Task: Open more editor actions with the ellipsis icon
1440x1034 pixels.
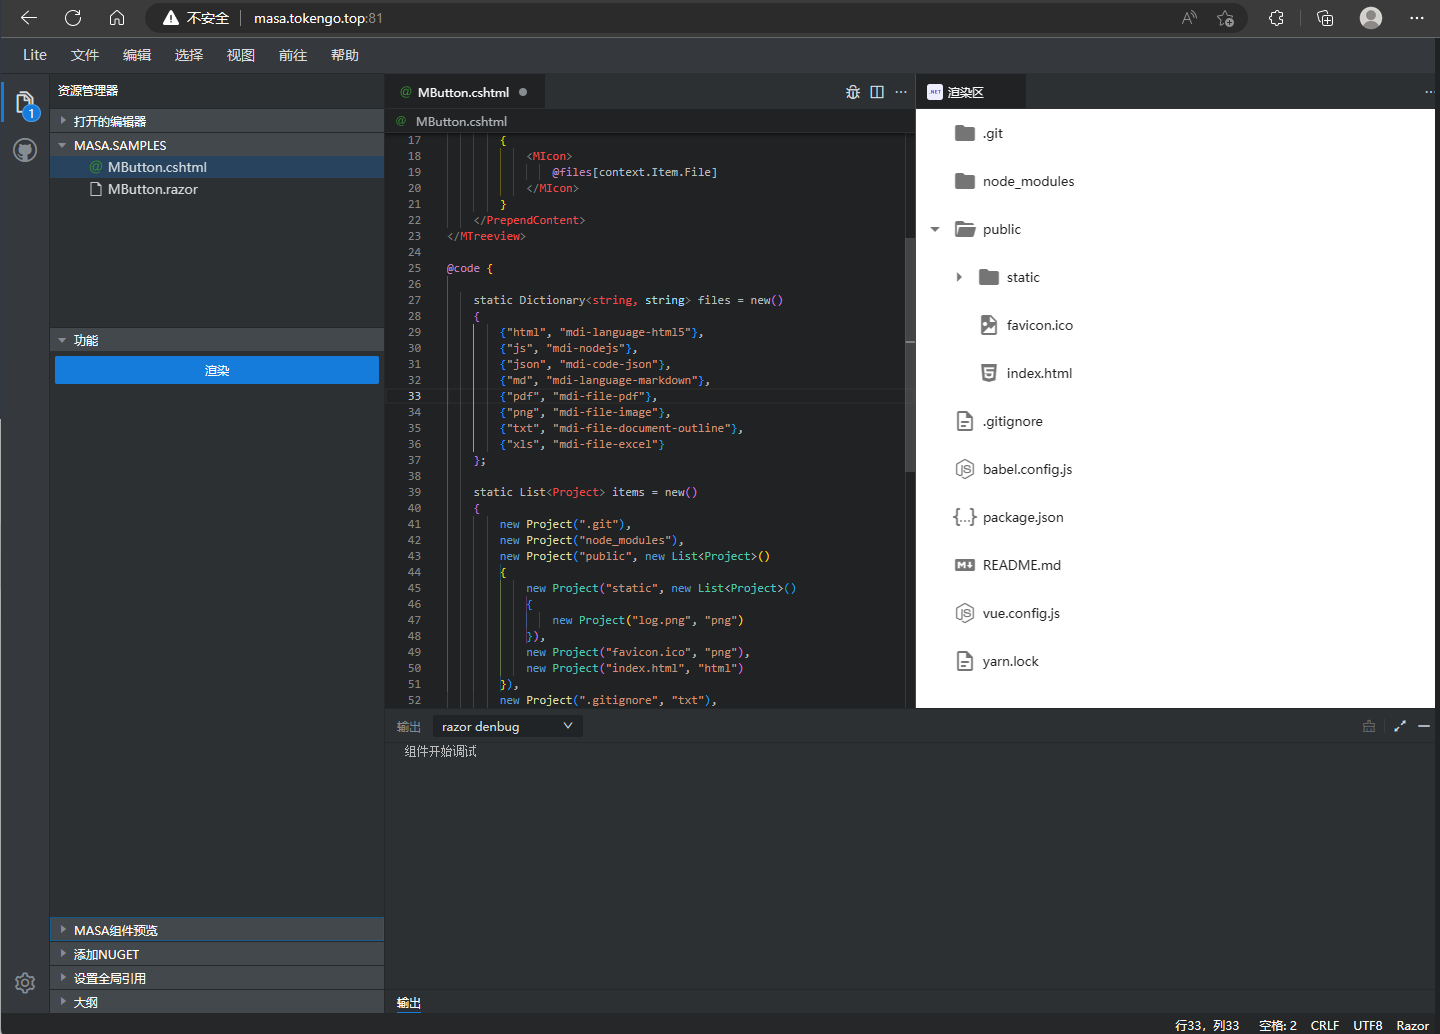Action: point(900,91)
